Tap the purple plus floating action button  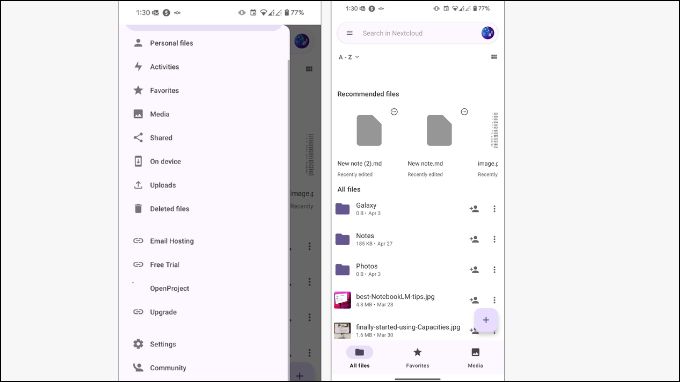(x=486, y=320)
